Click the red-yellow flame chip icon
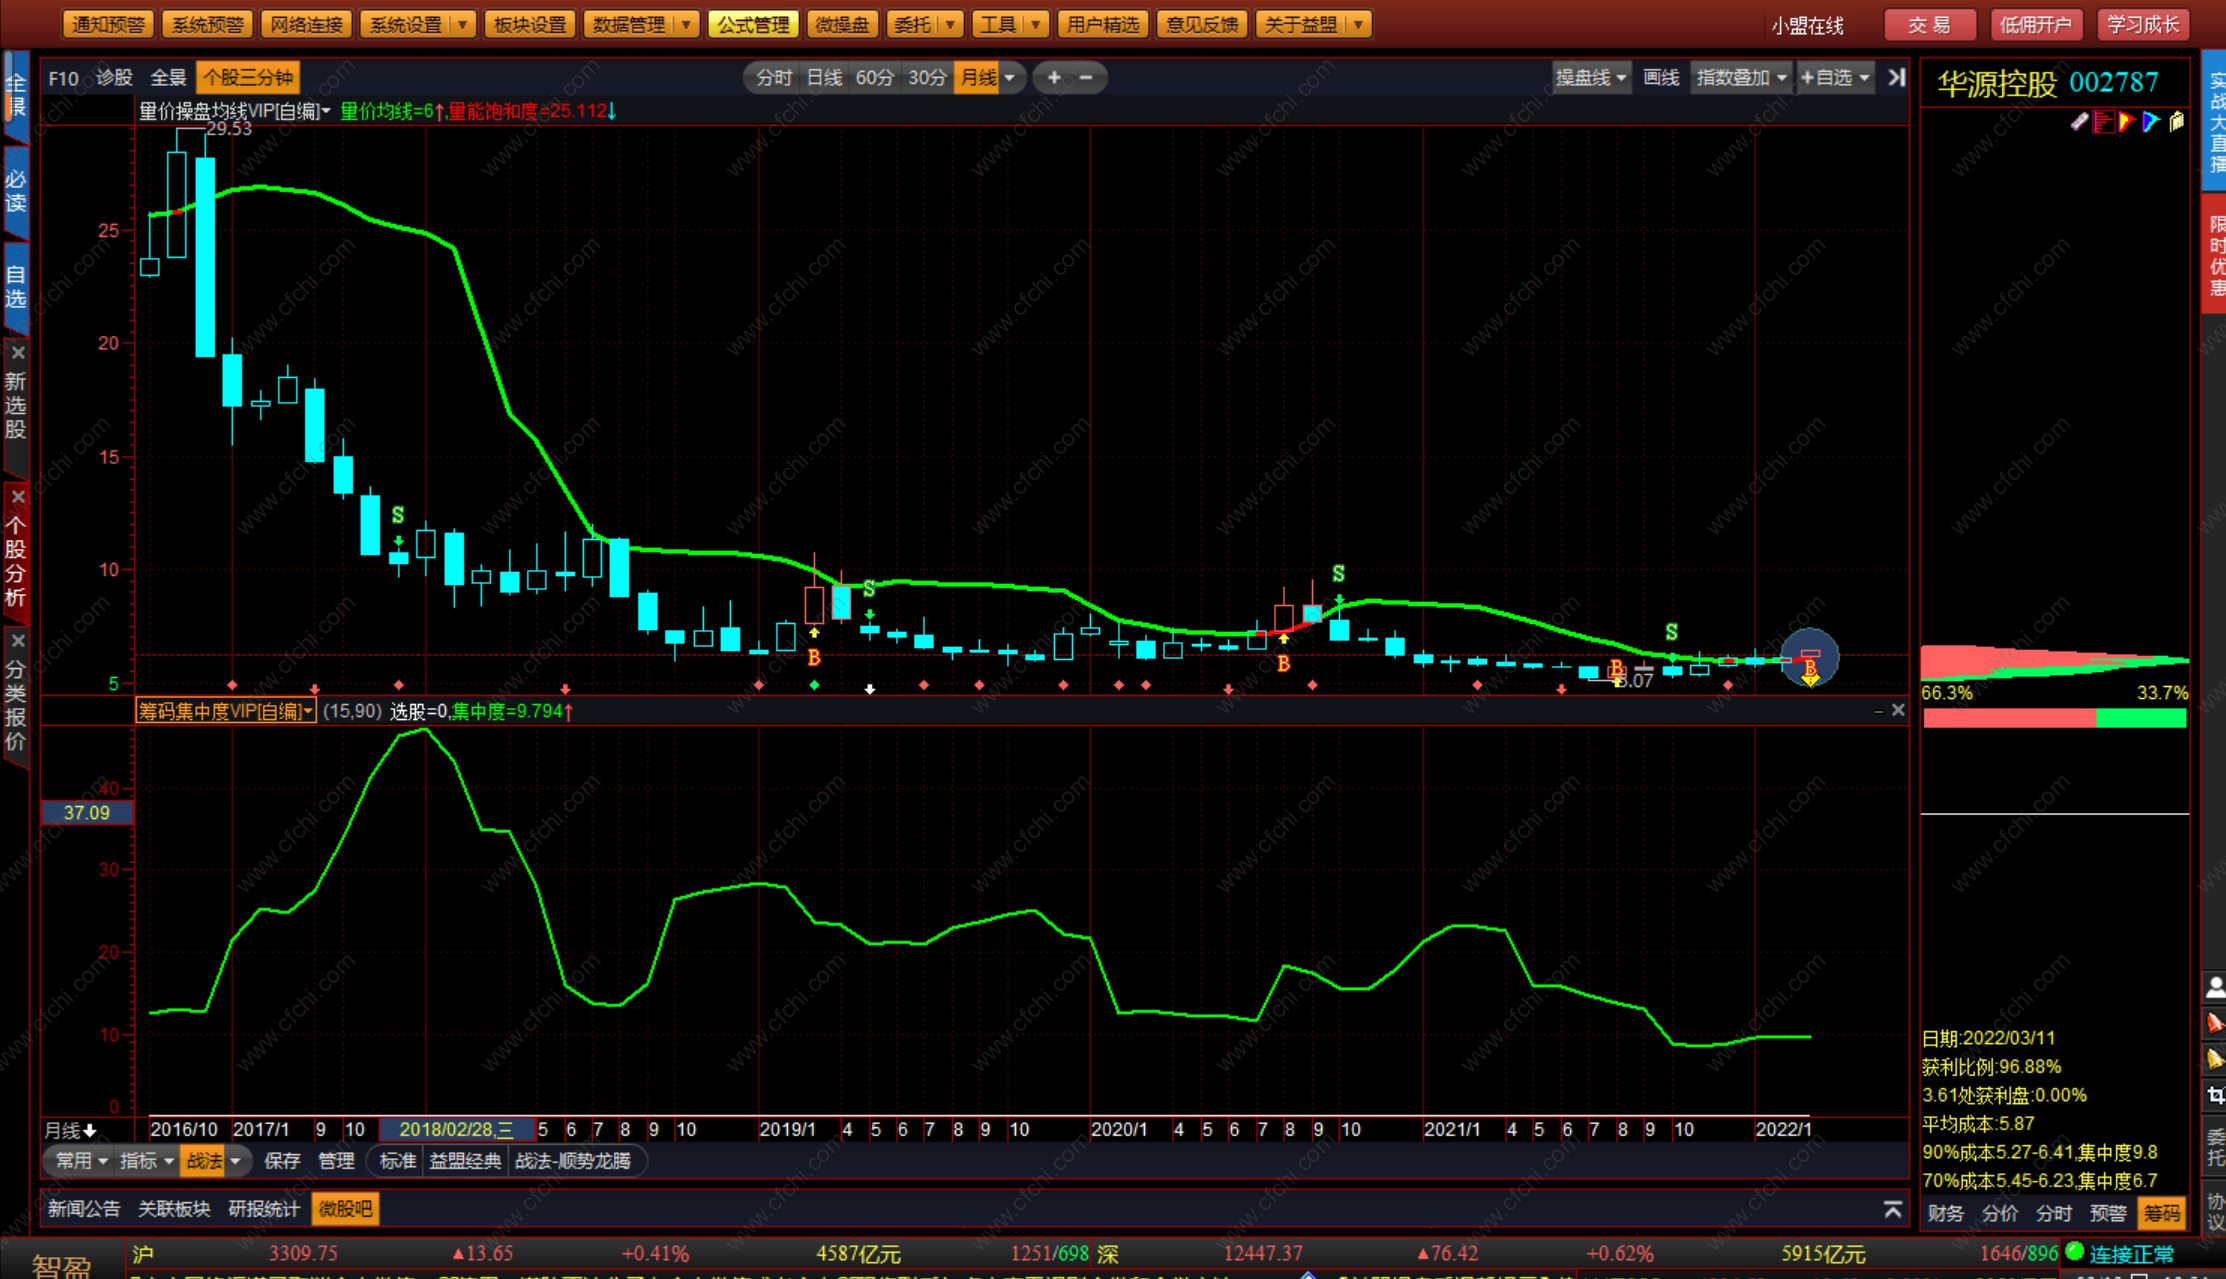Screen dimensions: 2226x1279 [x=2128, y=122]
